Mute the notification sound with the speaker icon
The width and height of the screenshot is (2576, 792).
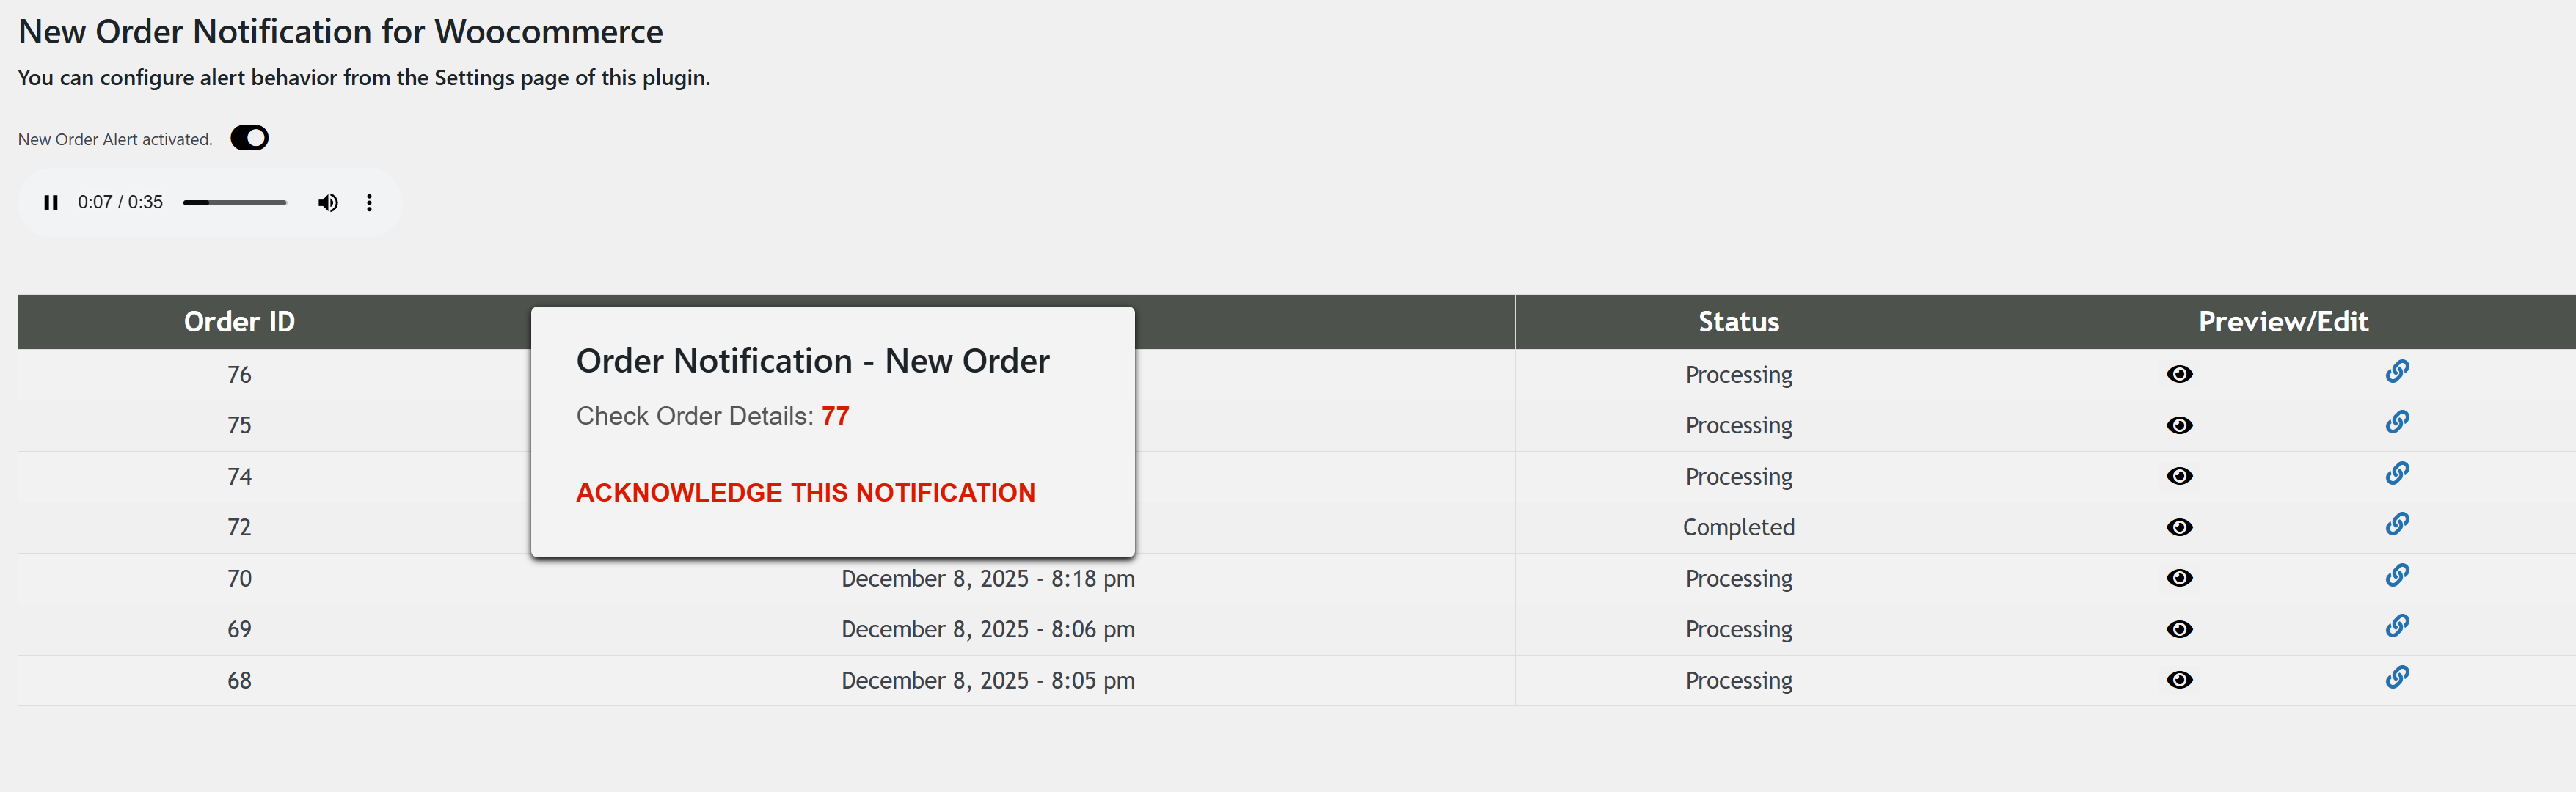click(x=327, y=202)
